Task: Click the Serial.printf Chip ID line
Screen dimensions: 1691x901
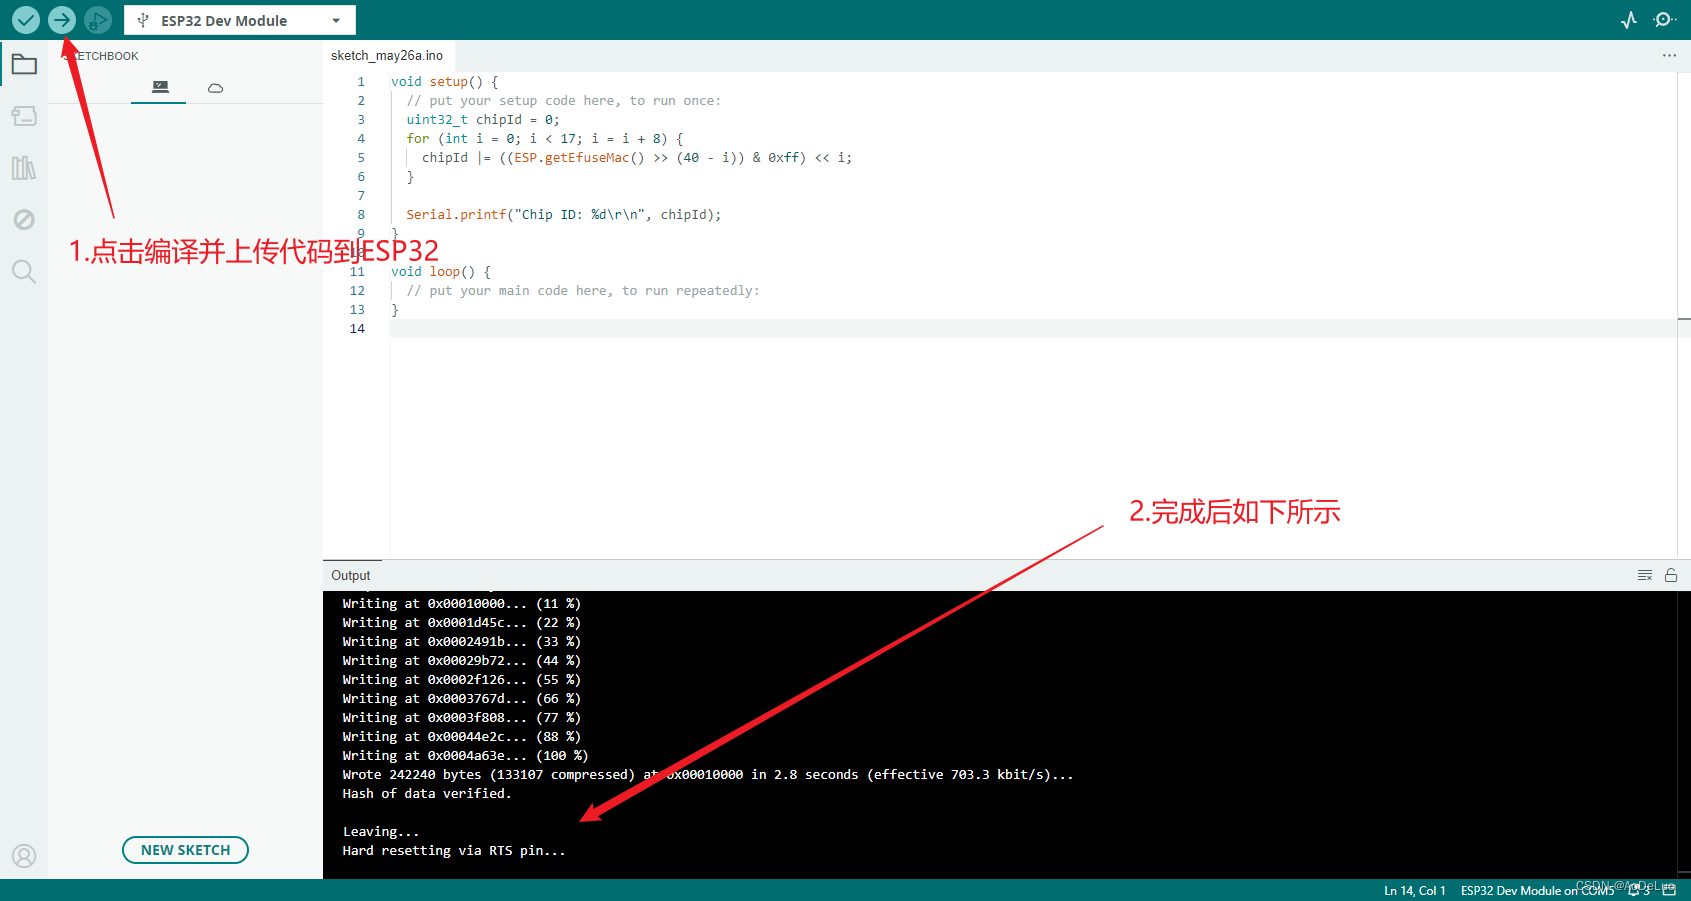Action: (x=563, y=215)
